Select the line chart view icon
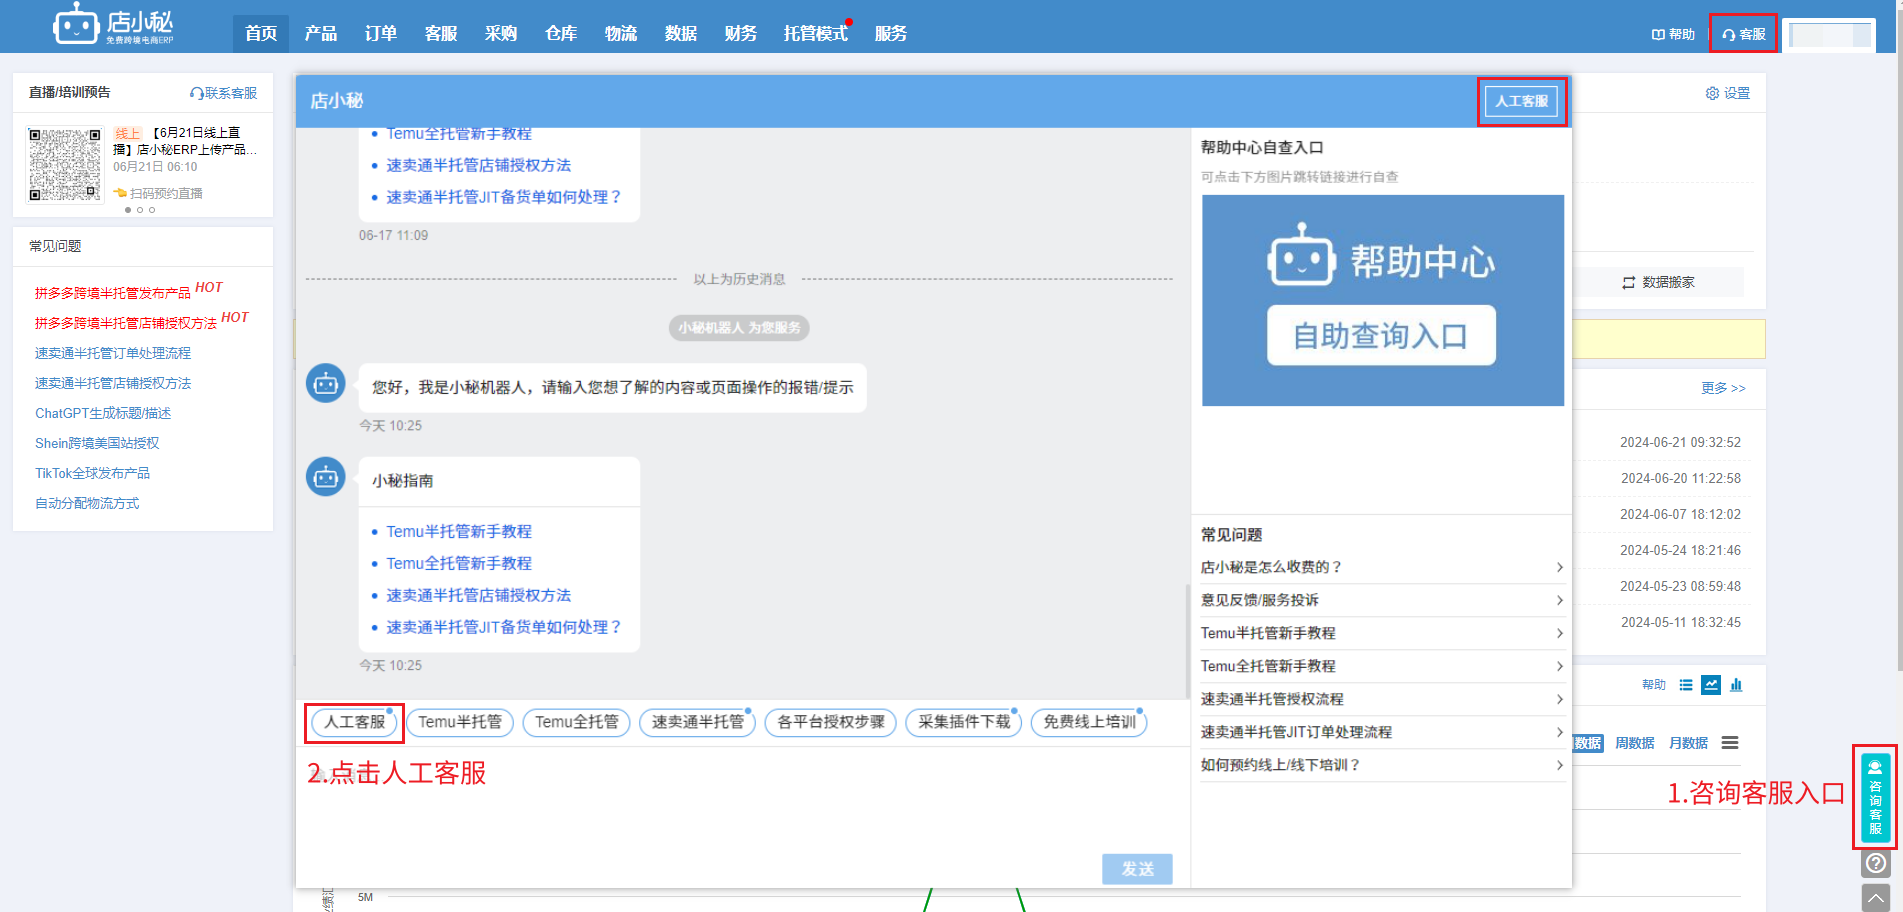The height and width of the screenshot is (912, 1903). click(1711, 685)
